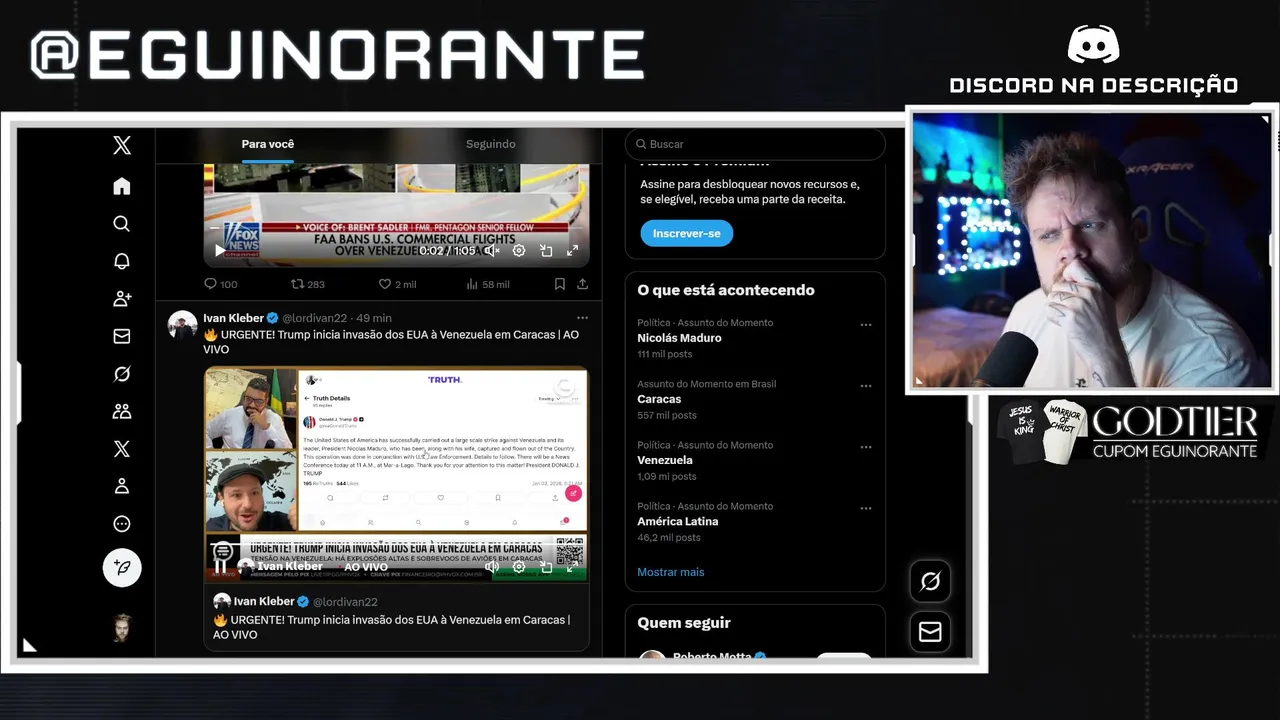
Task: Unmute the Fox News video
Action: (492, 251)
